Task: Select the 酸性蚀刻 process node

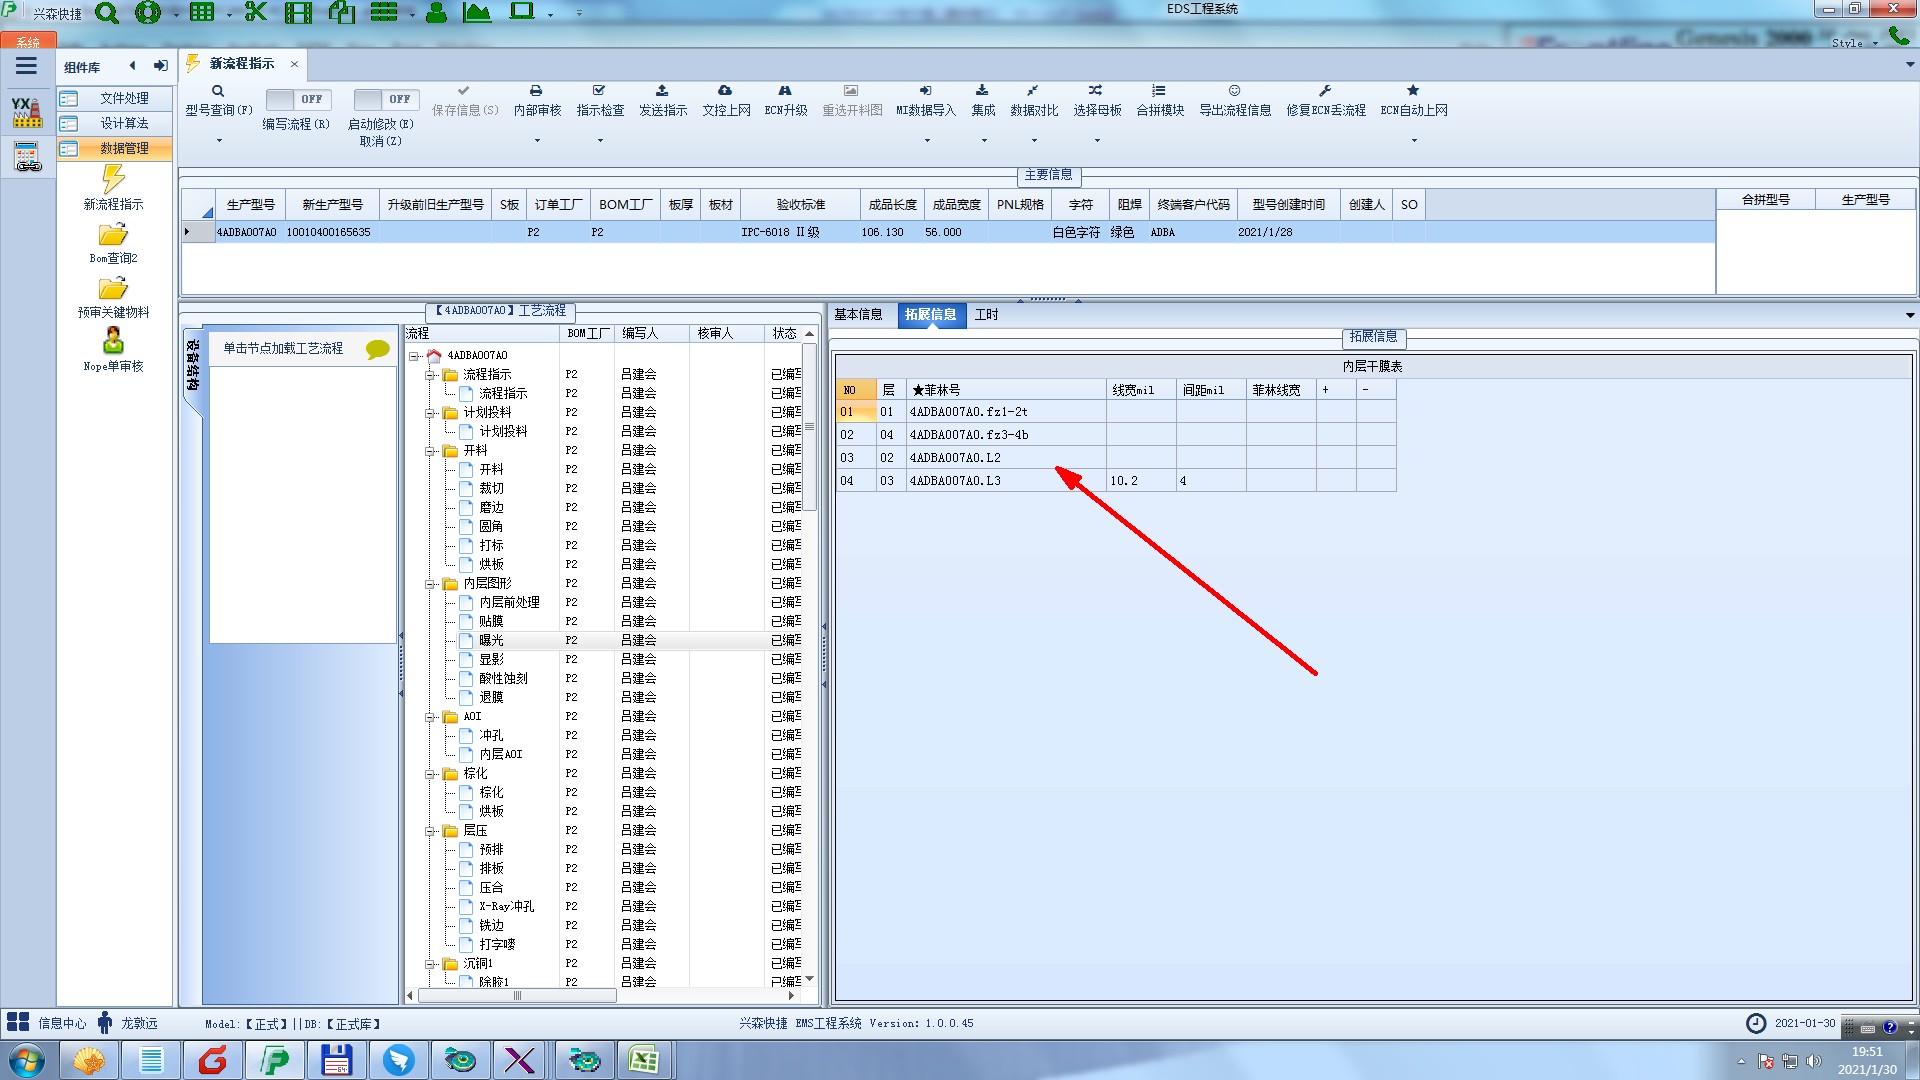Action: (503, 678)
